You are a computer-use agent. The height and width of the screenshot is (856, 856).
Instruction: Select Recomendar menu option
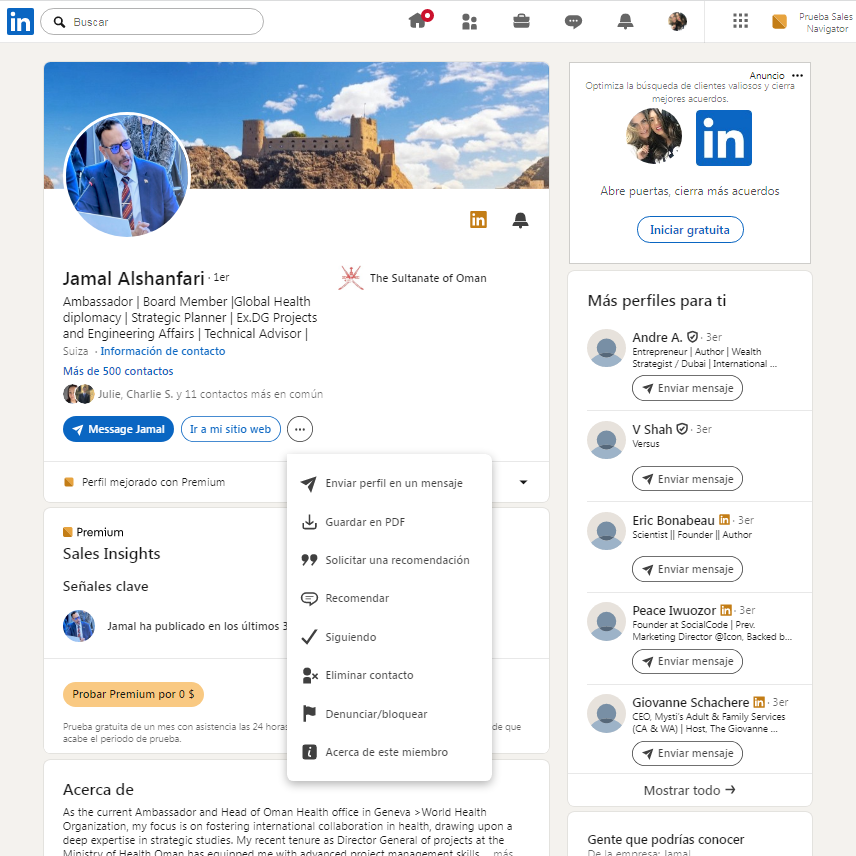click(x=389, y=598)
